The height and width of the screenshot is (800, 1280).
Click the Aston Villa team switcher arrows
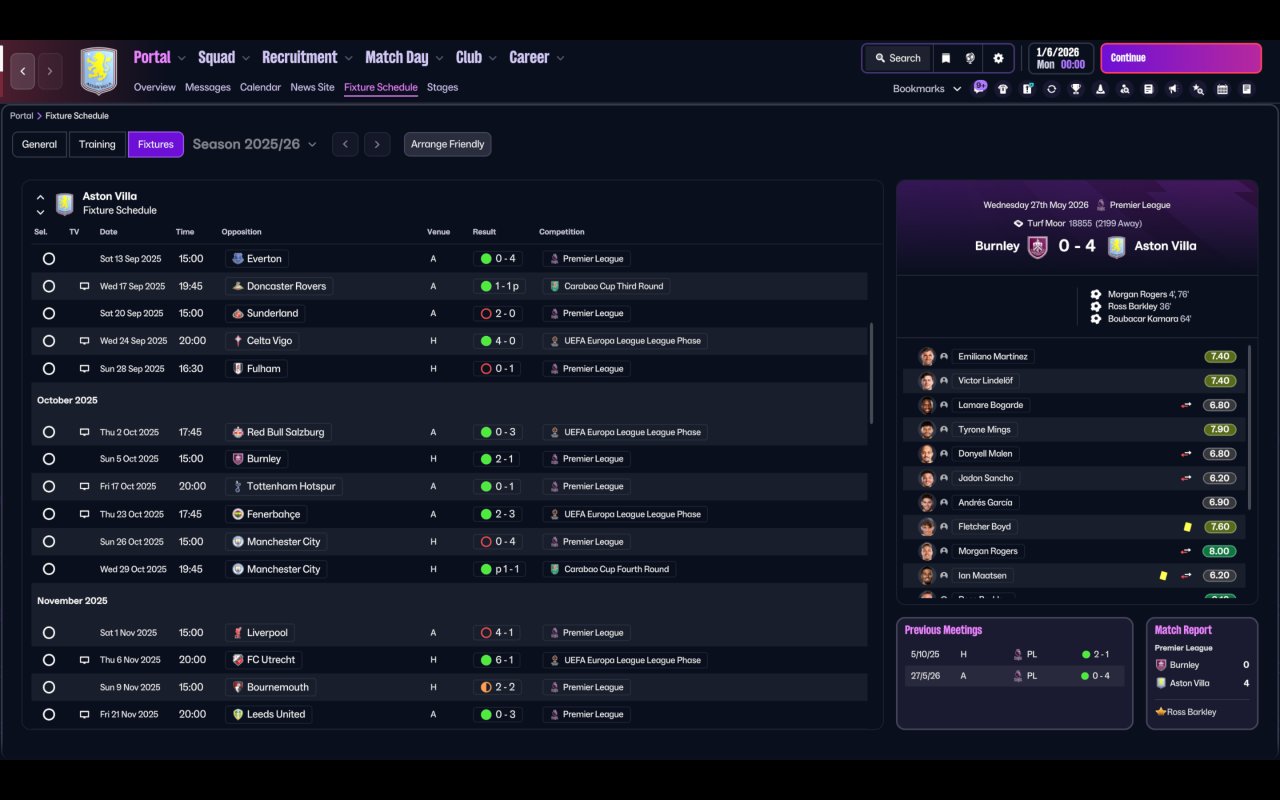click(40, 204)
